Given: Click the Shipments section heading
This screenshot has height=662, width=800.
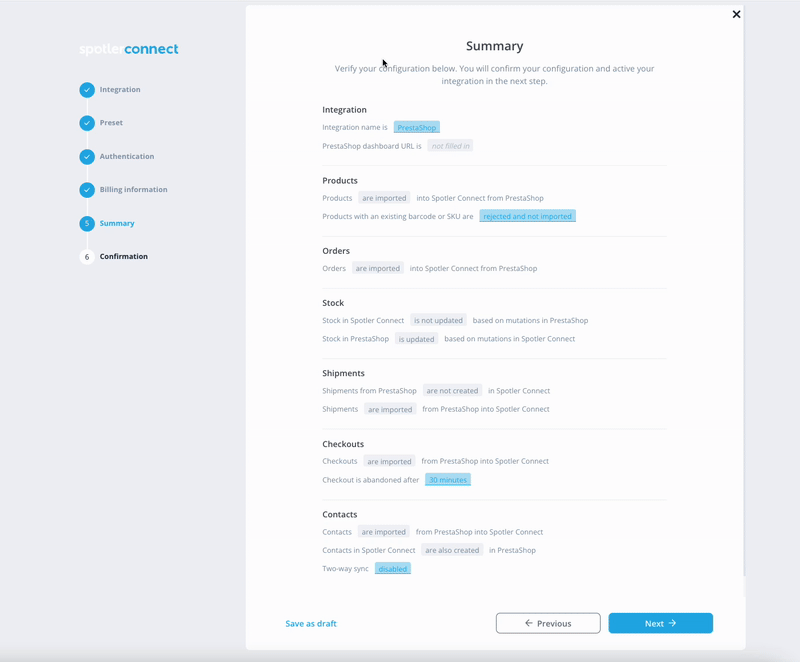Looking at the screenshot, I should [343, 373].
